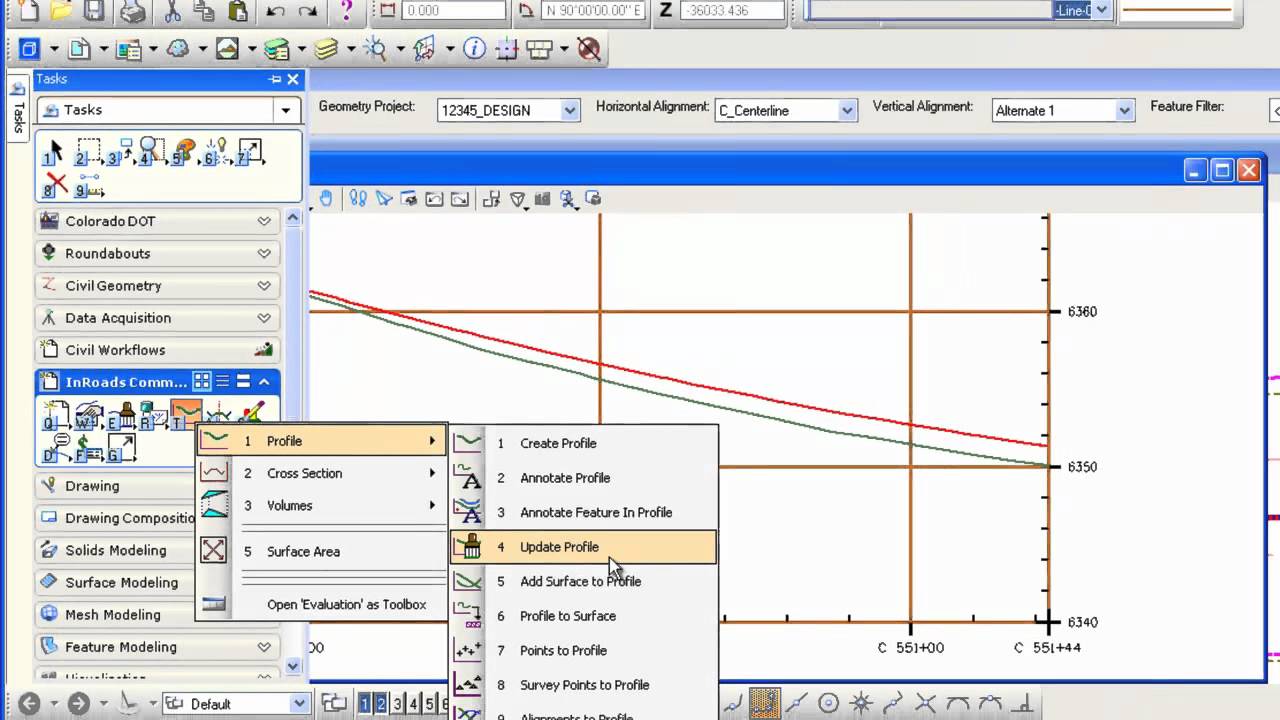The image size is (1280, 720).
Task: Click the highlighted orange snap mode icon
Action: [x=765, y=704]
